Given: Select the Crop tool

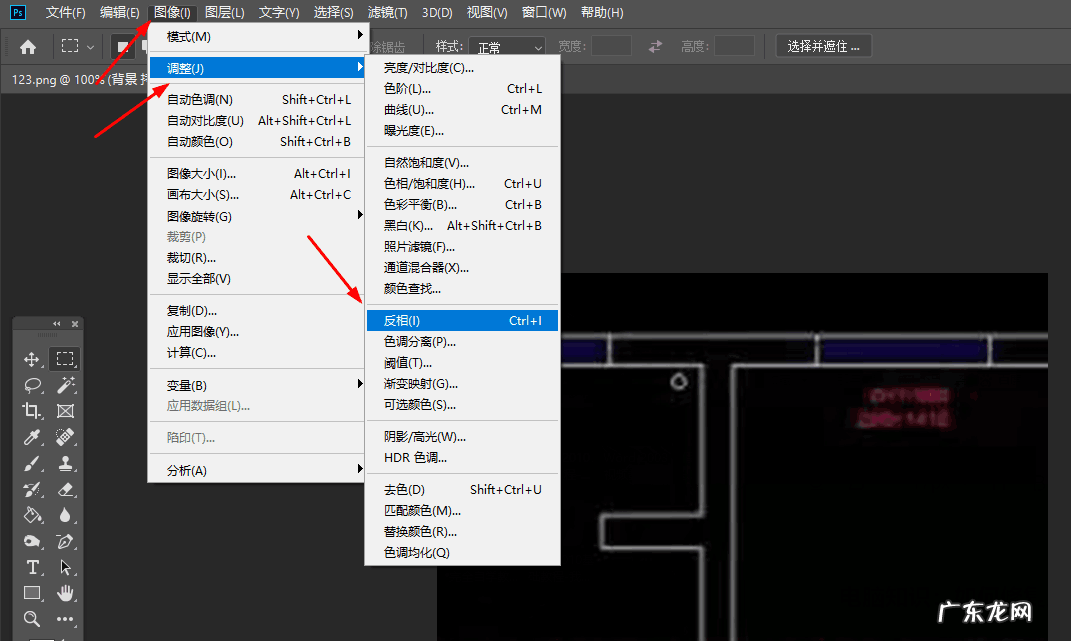Looking at the screenshot, I should [x=32, y=411].
